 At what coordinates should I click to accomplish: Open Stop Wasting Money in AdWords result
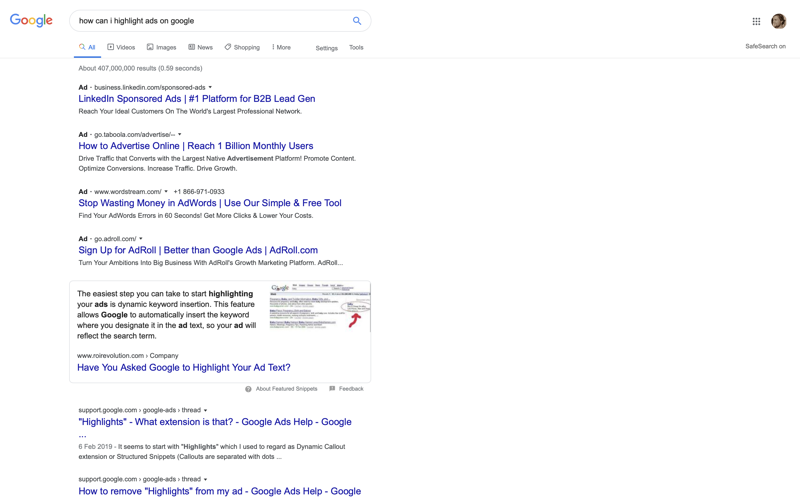click(x=210, y=203)
